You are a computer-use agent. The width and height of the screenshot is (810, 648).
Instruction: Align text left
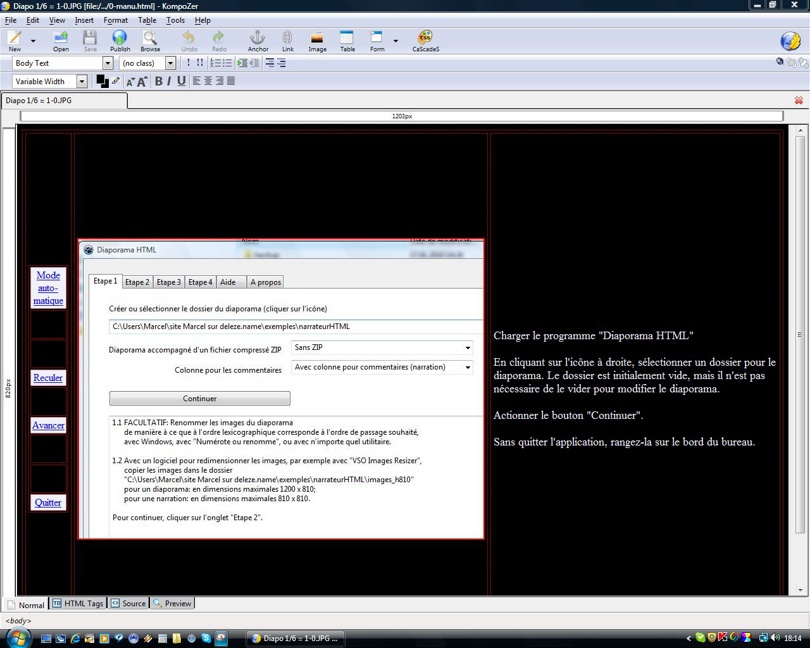click(196, 81)
